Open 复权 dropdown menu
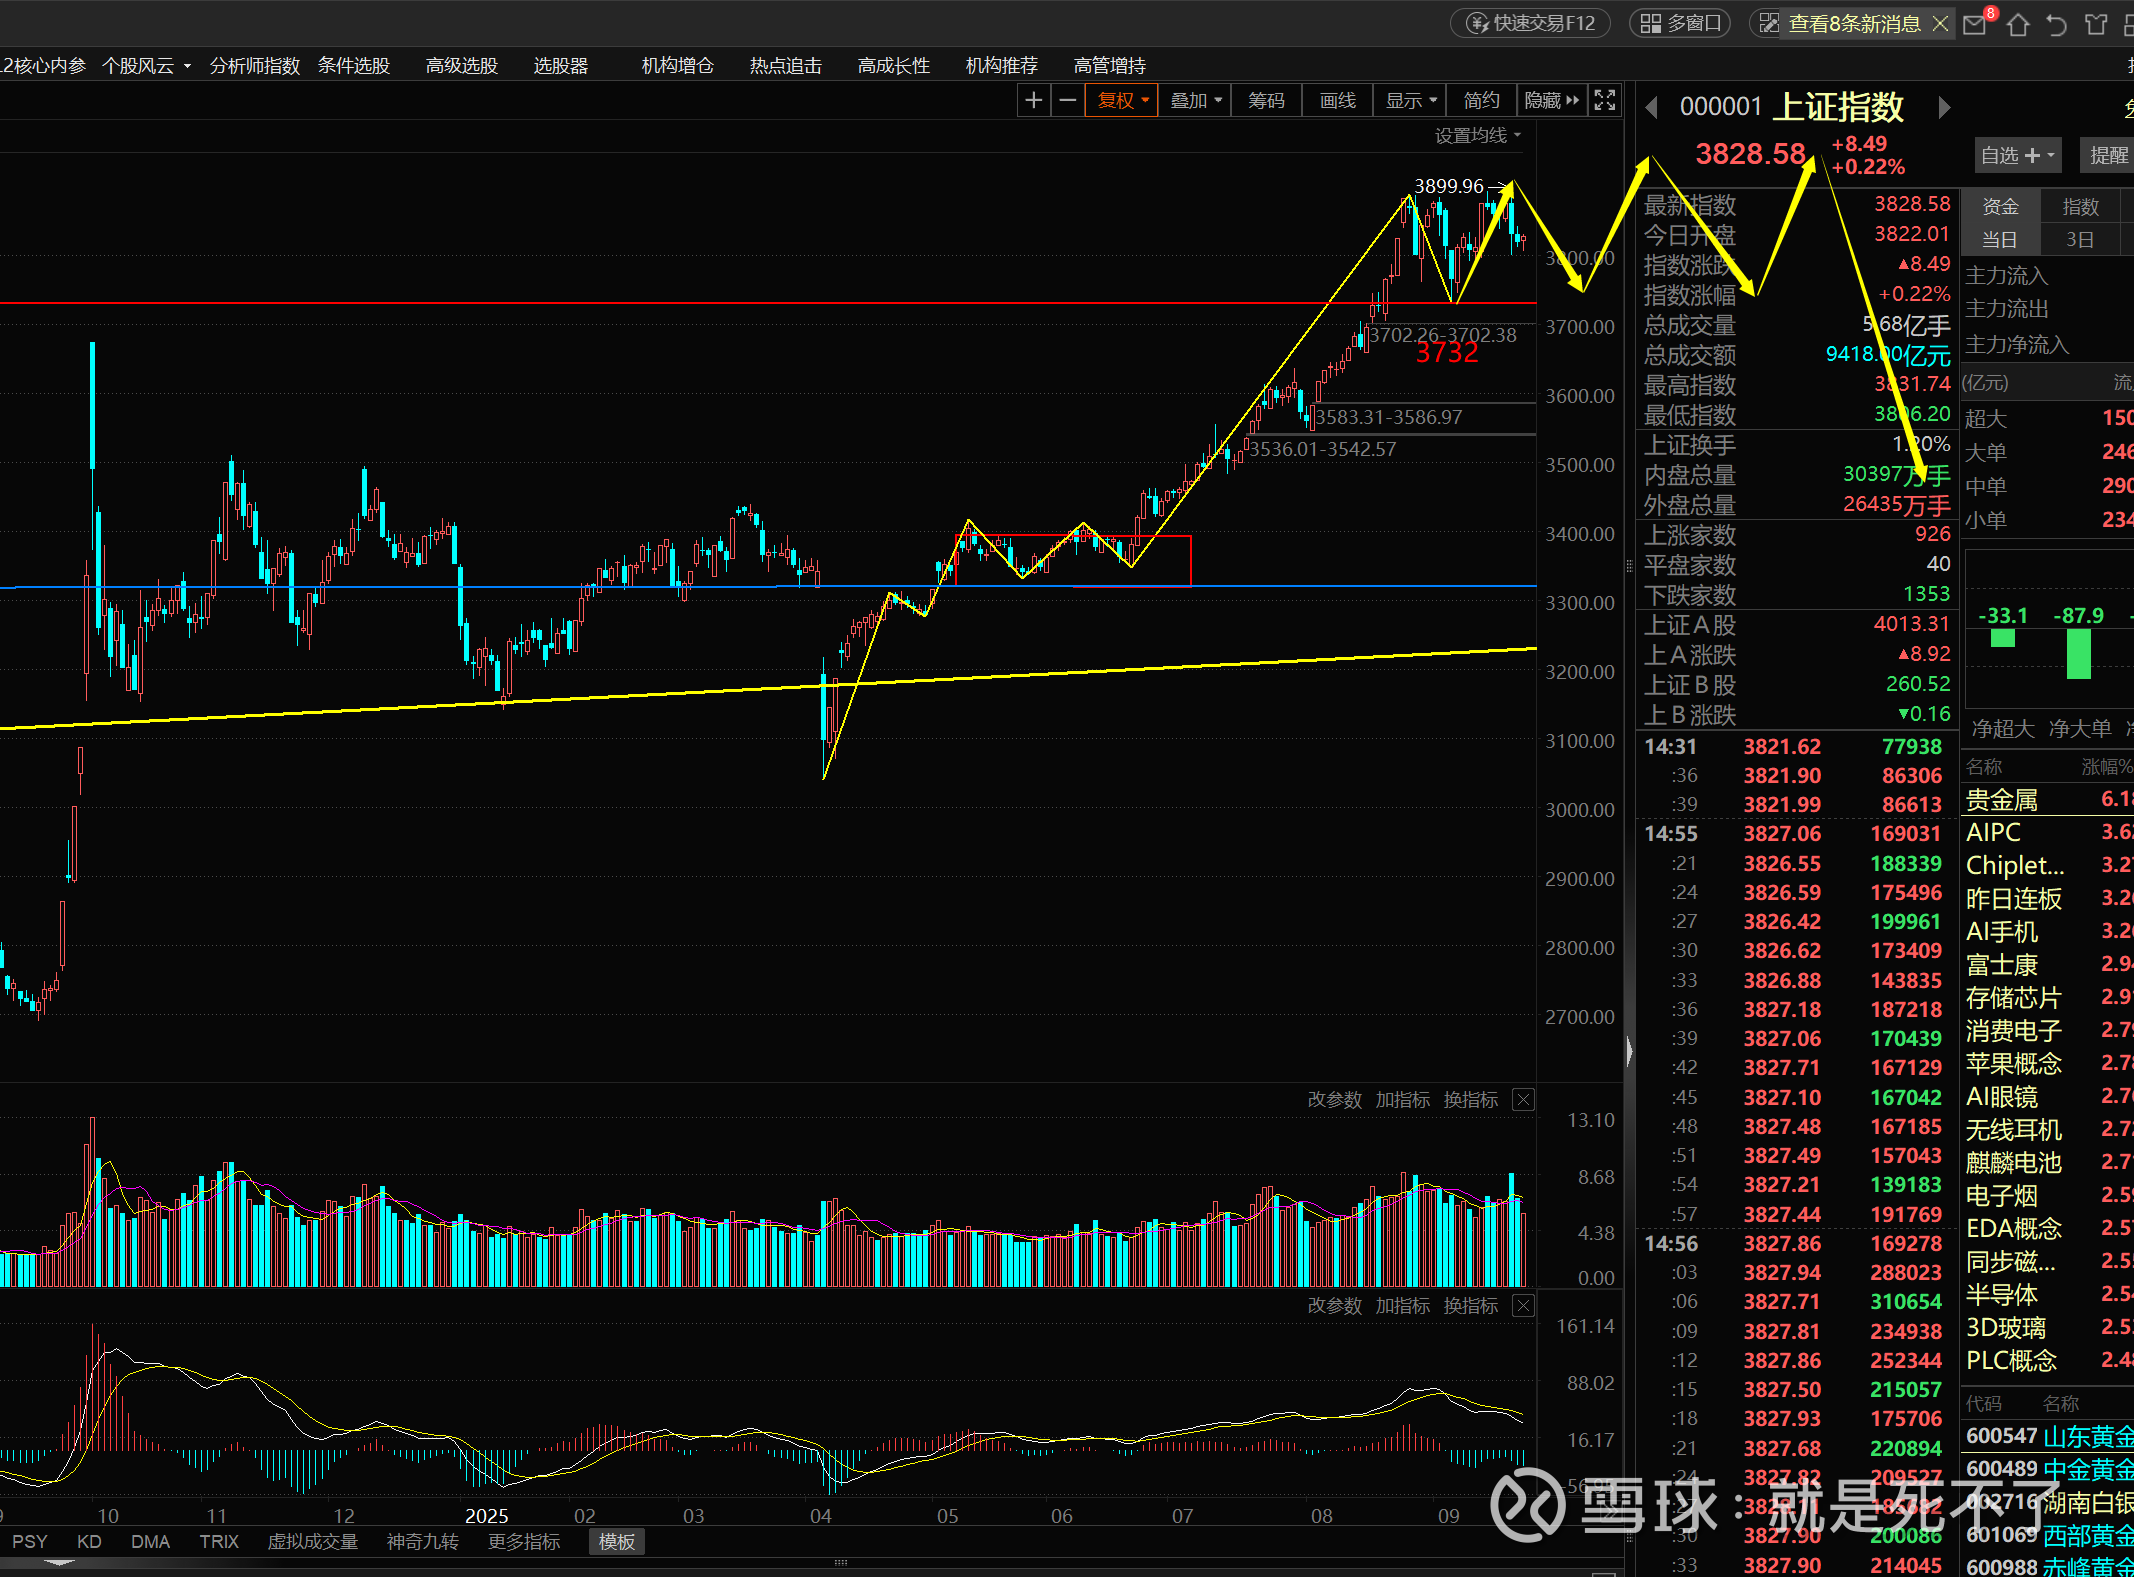 coord(1122,100)
